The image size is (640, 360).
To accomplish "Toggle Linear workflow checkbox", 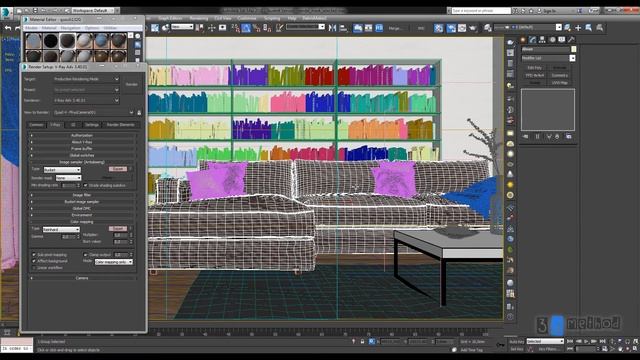I will click(x=34, y=268).
